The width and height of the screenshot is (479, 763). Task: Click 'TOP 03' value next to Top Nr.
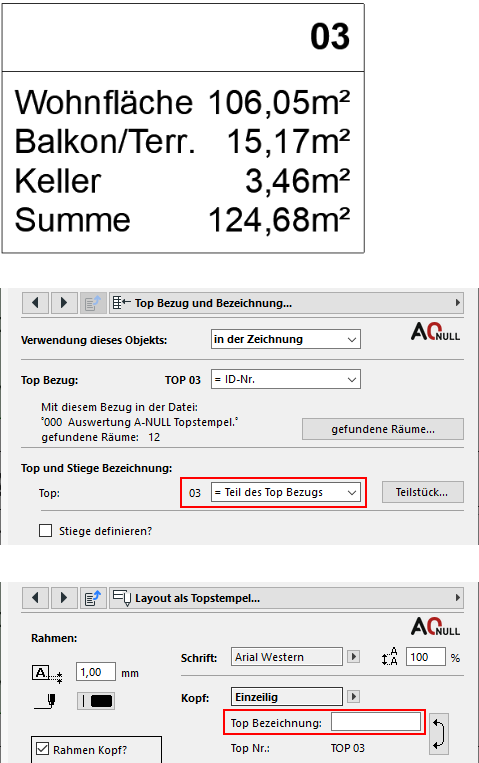pyautogui.click(x=348, y=748)
